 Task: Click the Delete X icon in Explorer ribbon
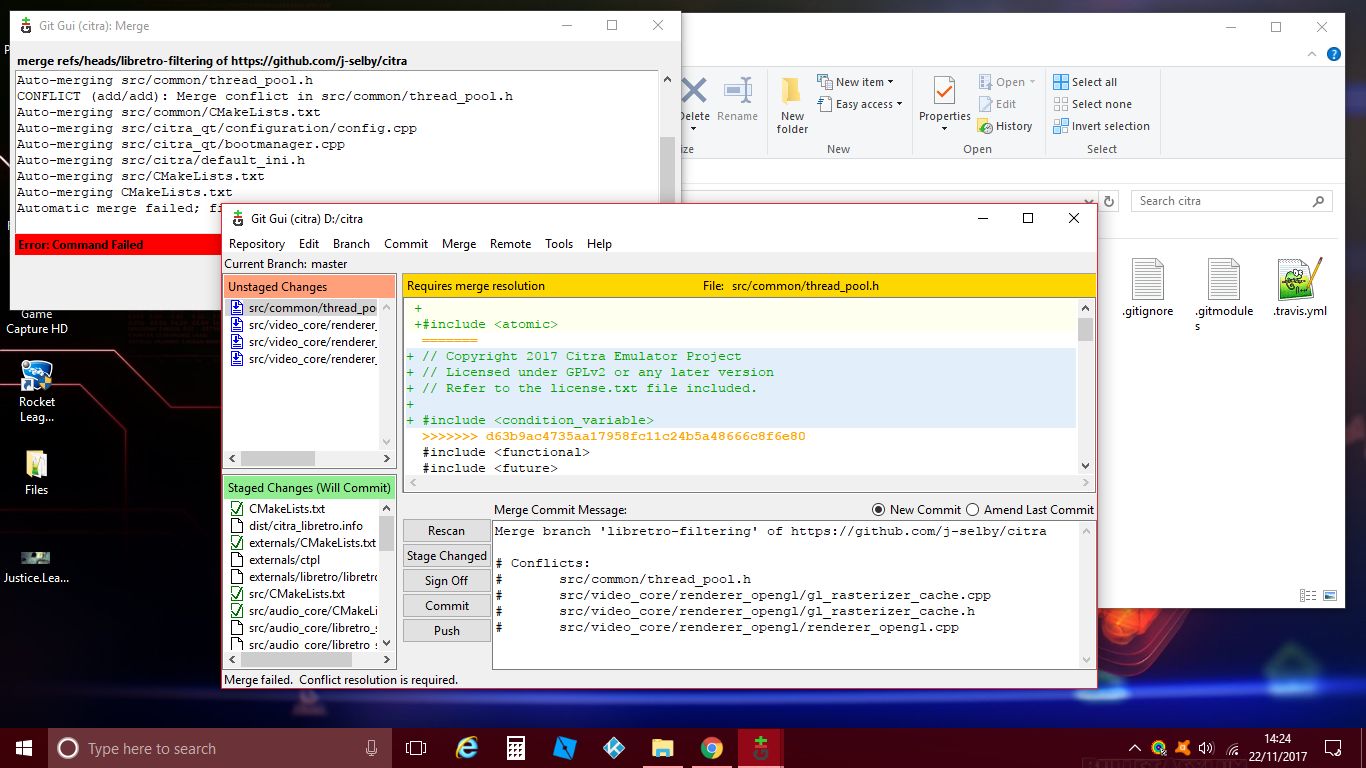coord(693,92)
